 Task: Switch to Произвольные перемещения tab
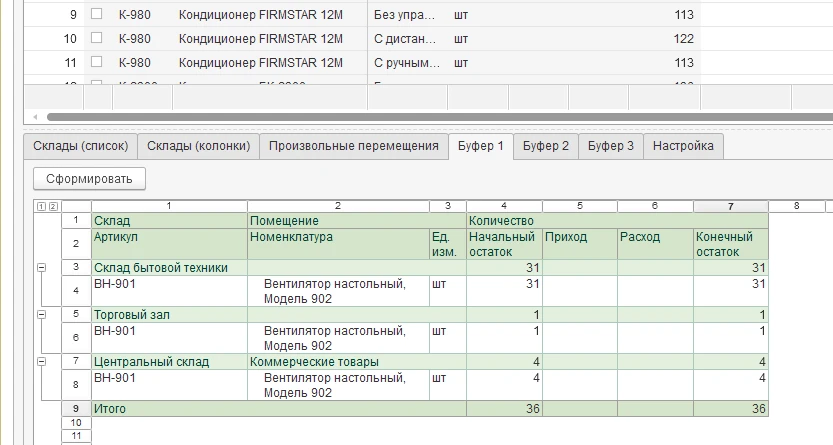354,146
